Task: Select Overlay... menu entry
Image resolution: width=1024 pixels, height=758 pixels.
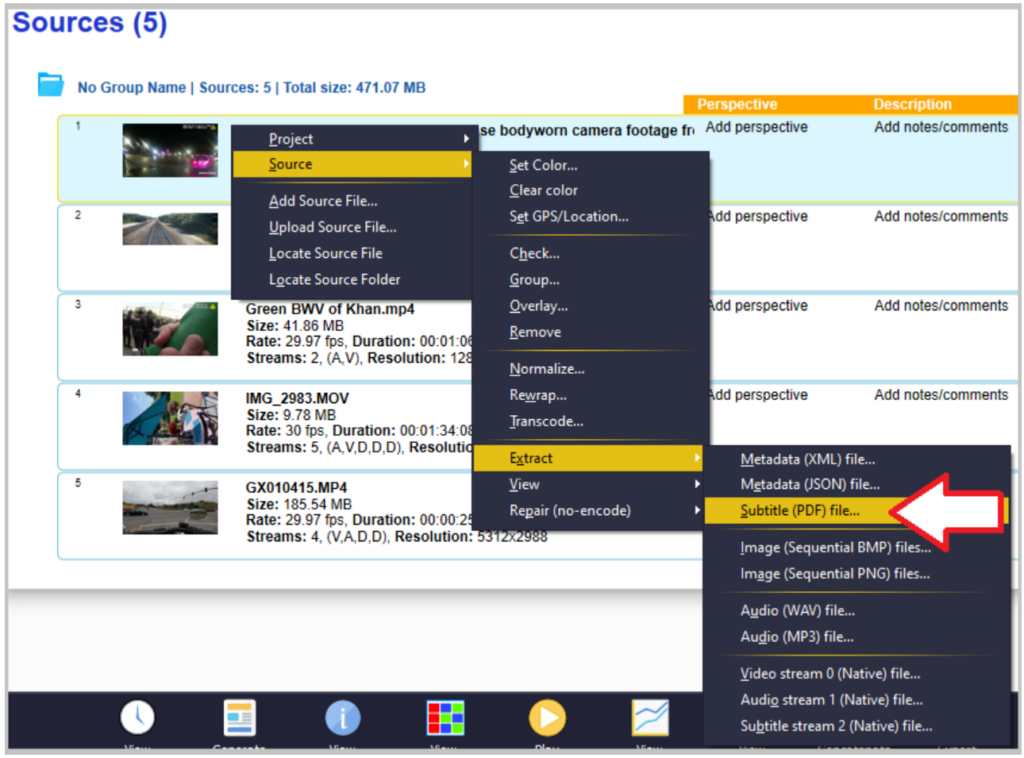Action: [590, 306]
